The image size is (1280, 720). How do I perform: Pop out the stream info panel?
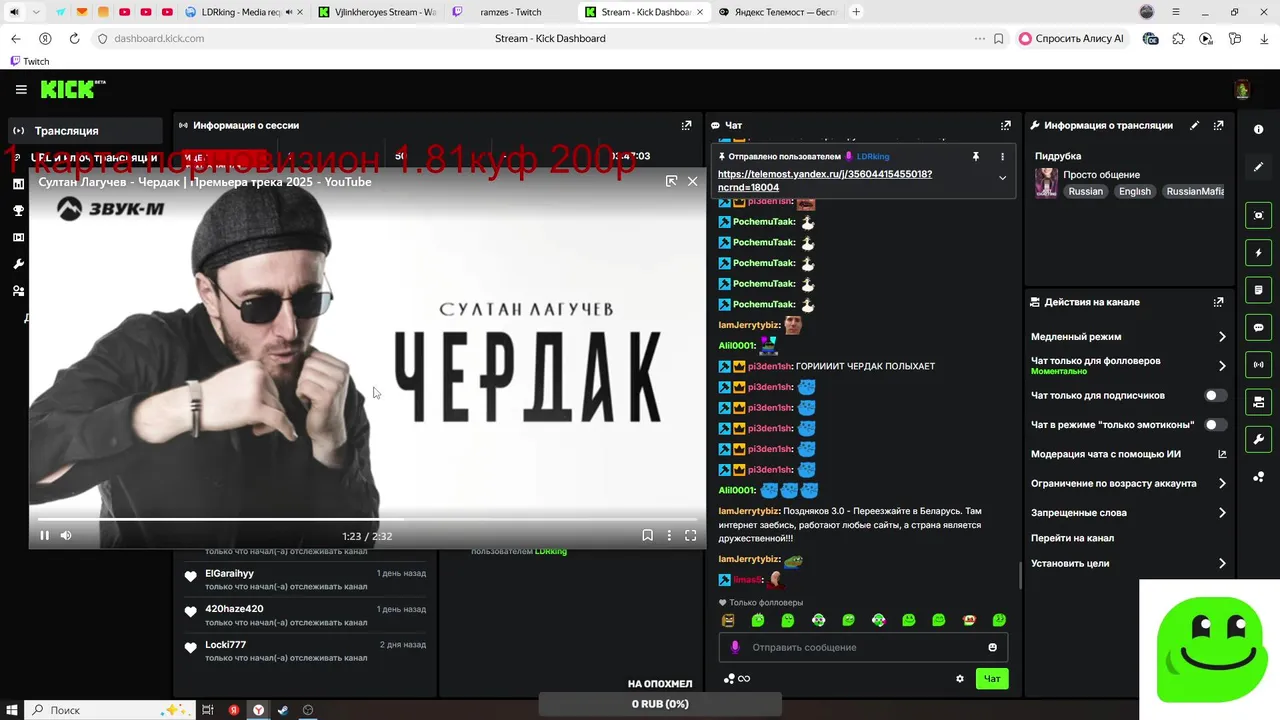point(1218,125)
